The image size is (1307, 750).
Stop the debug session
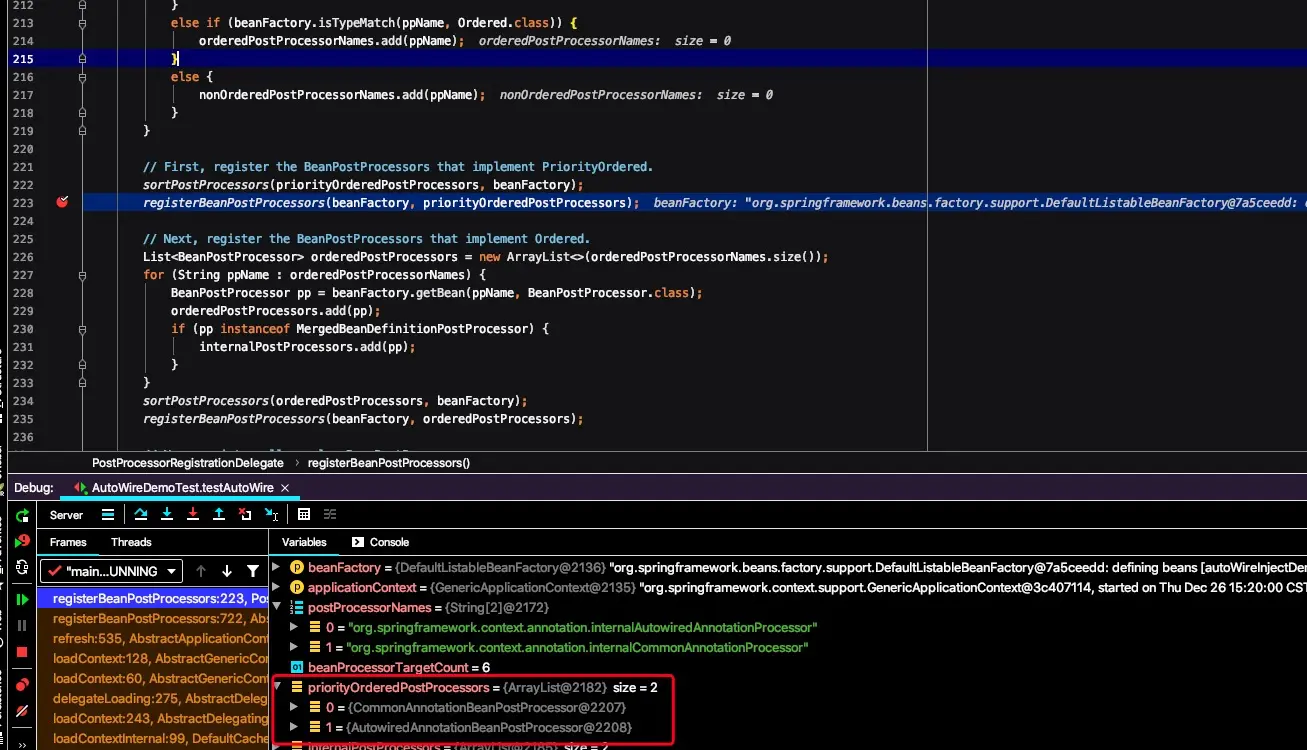(22, 651)
